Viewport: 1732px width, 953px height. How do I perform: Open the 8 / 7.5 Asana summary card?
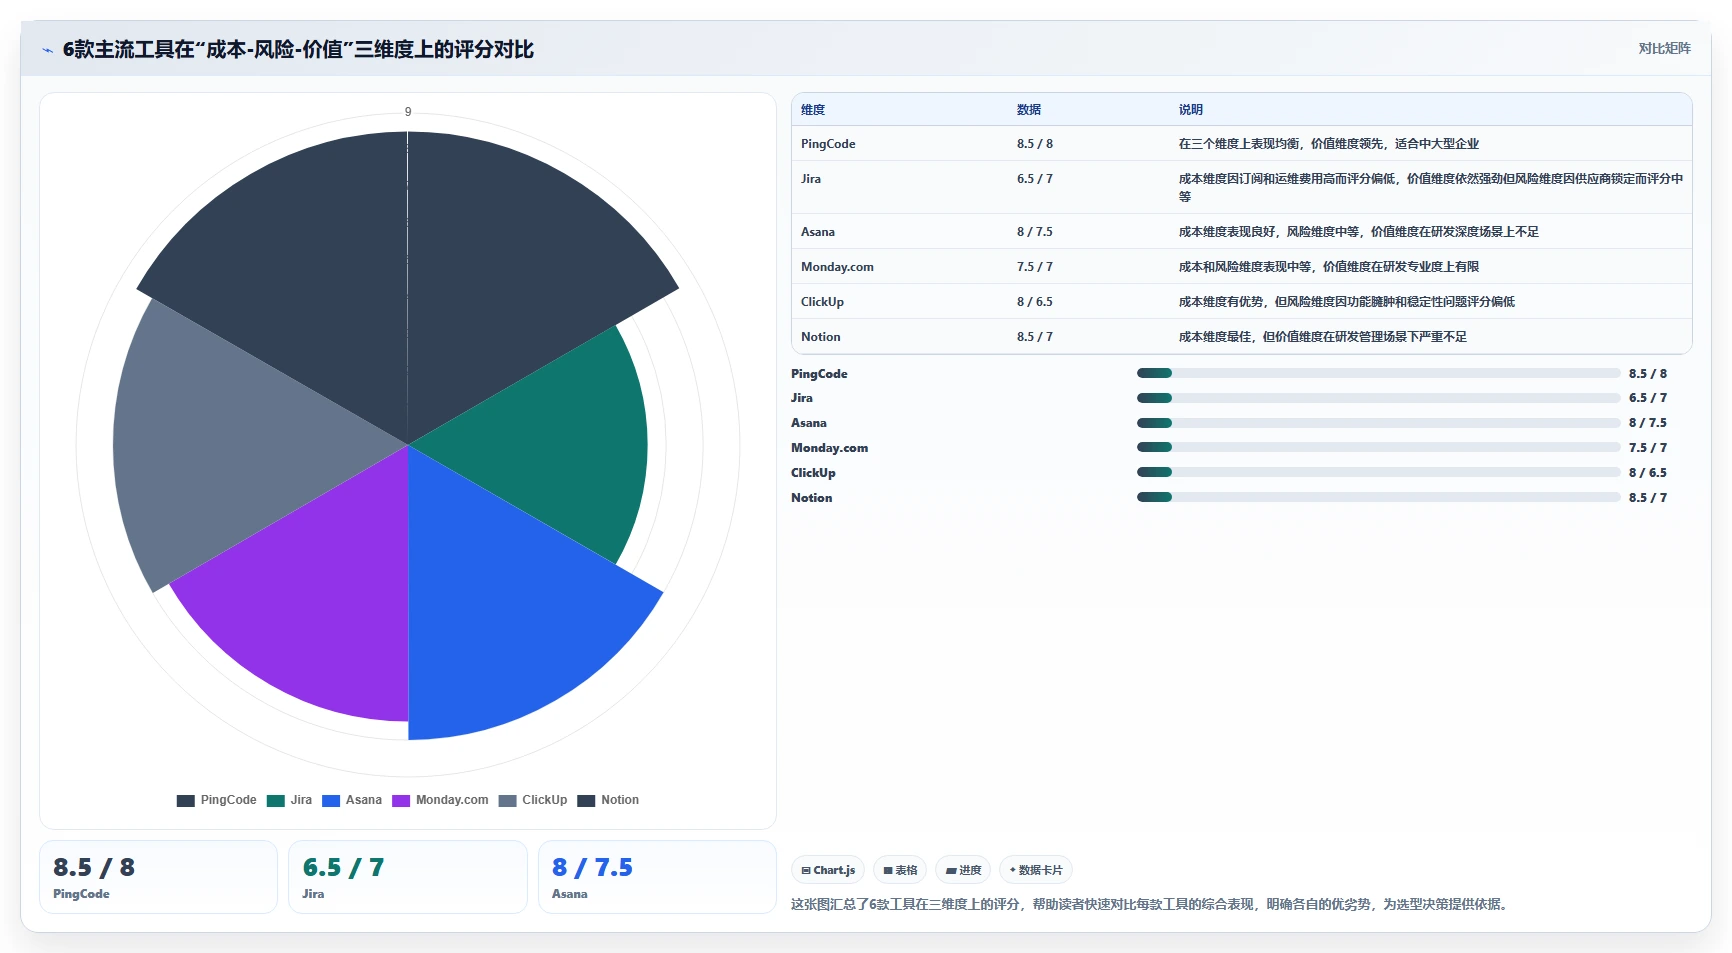point(657,877)
